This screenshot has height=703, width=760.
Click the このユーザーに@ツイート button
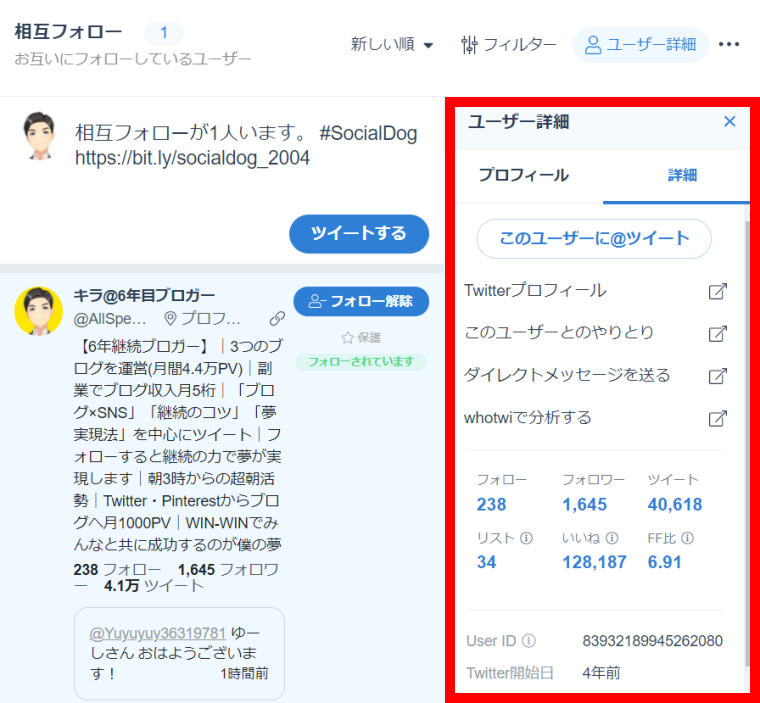(x=594, y=238)
